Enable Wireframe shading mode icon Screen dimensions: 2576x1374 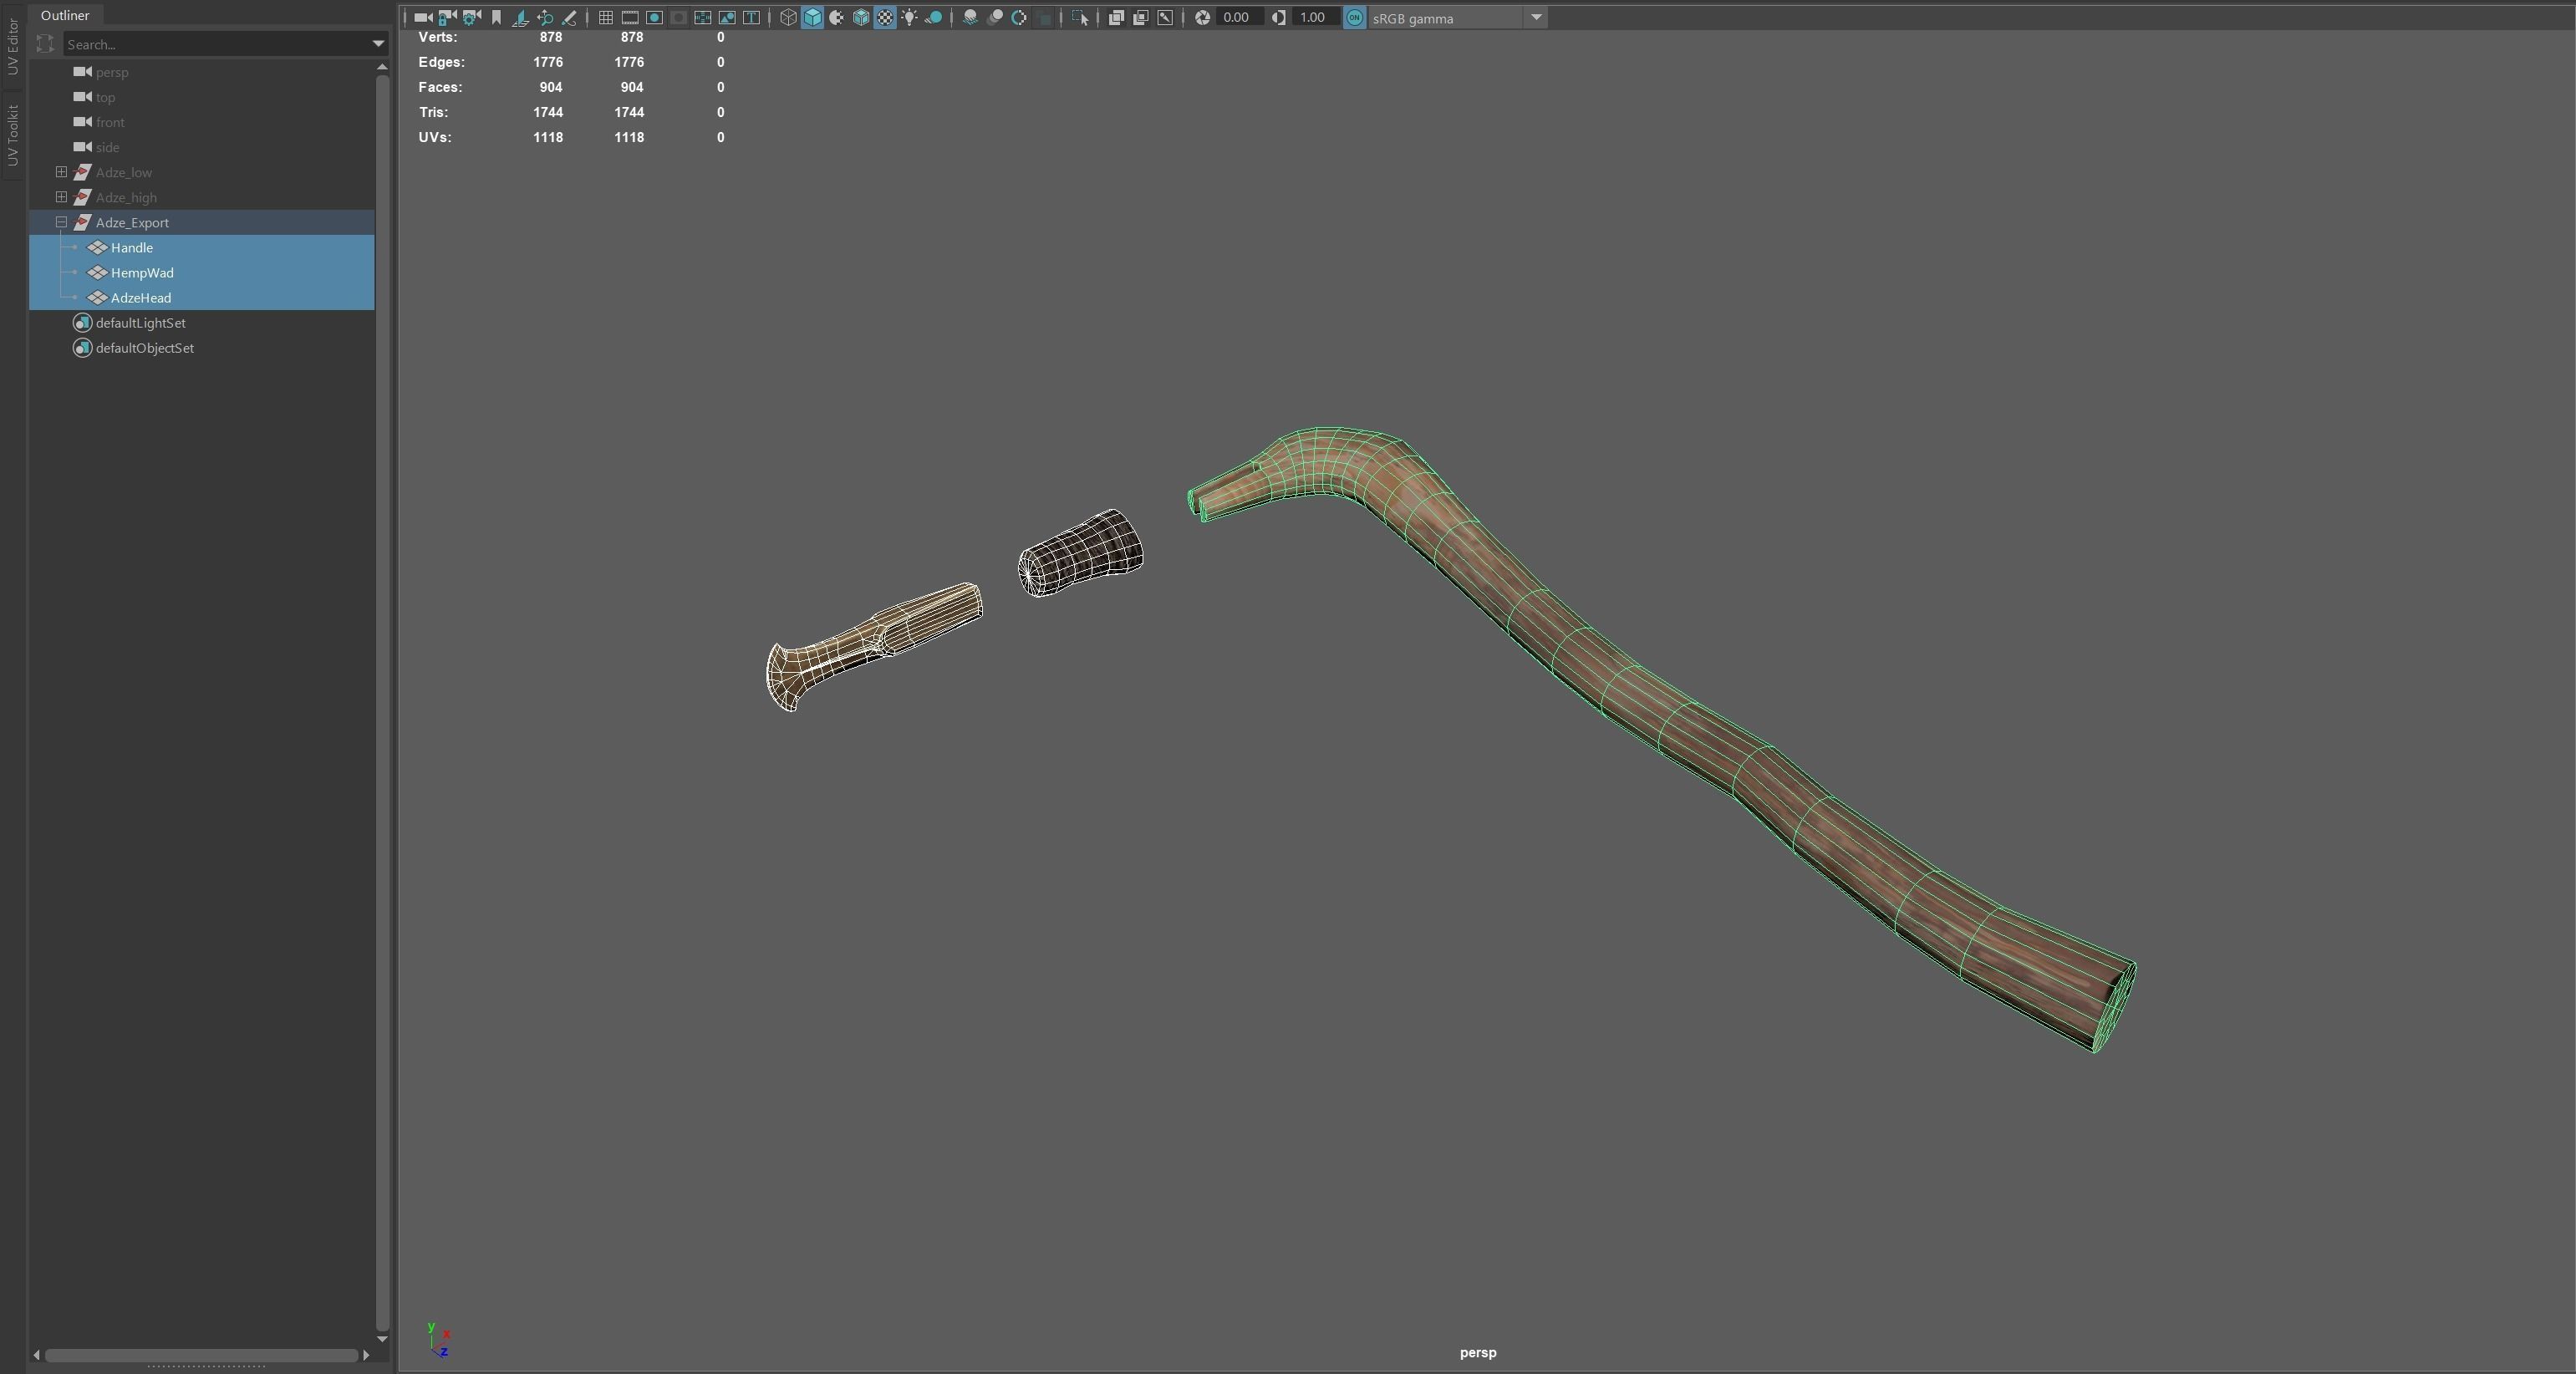[788, 17]
